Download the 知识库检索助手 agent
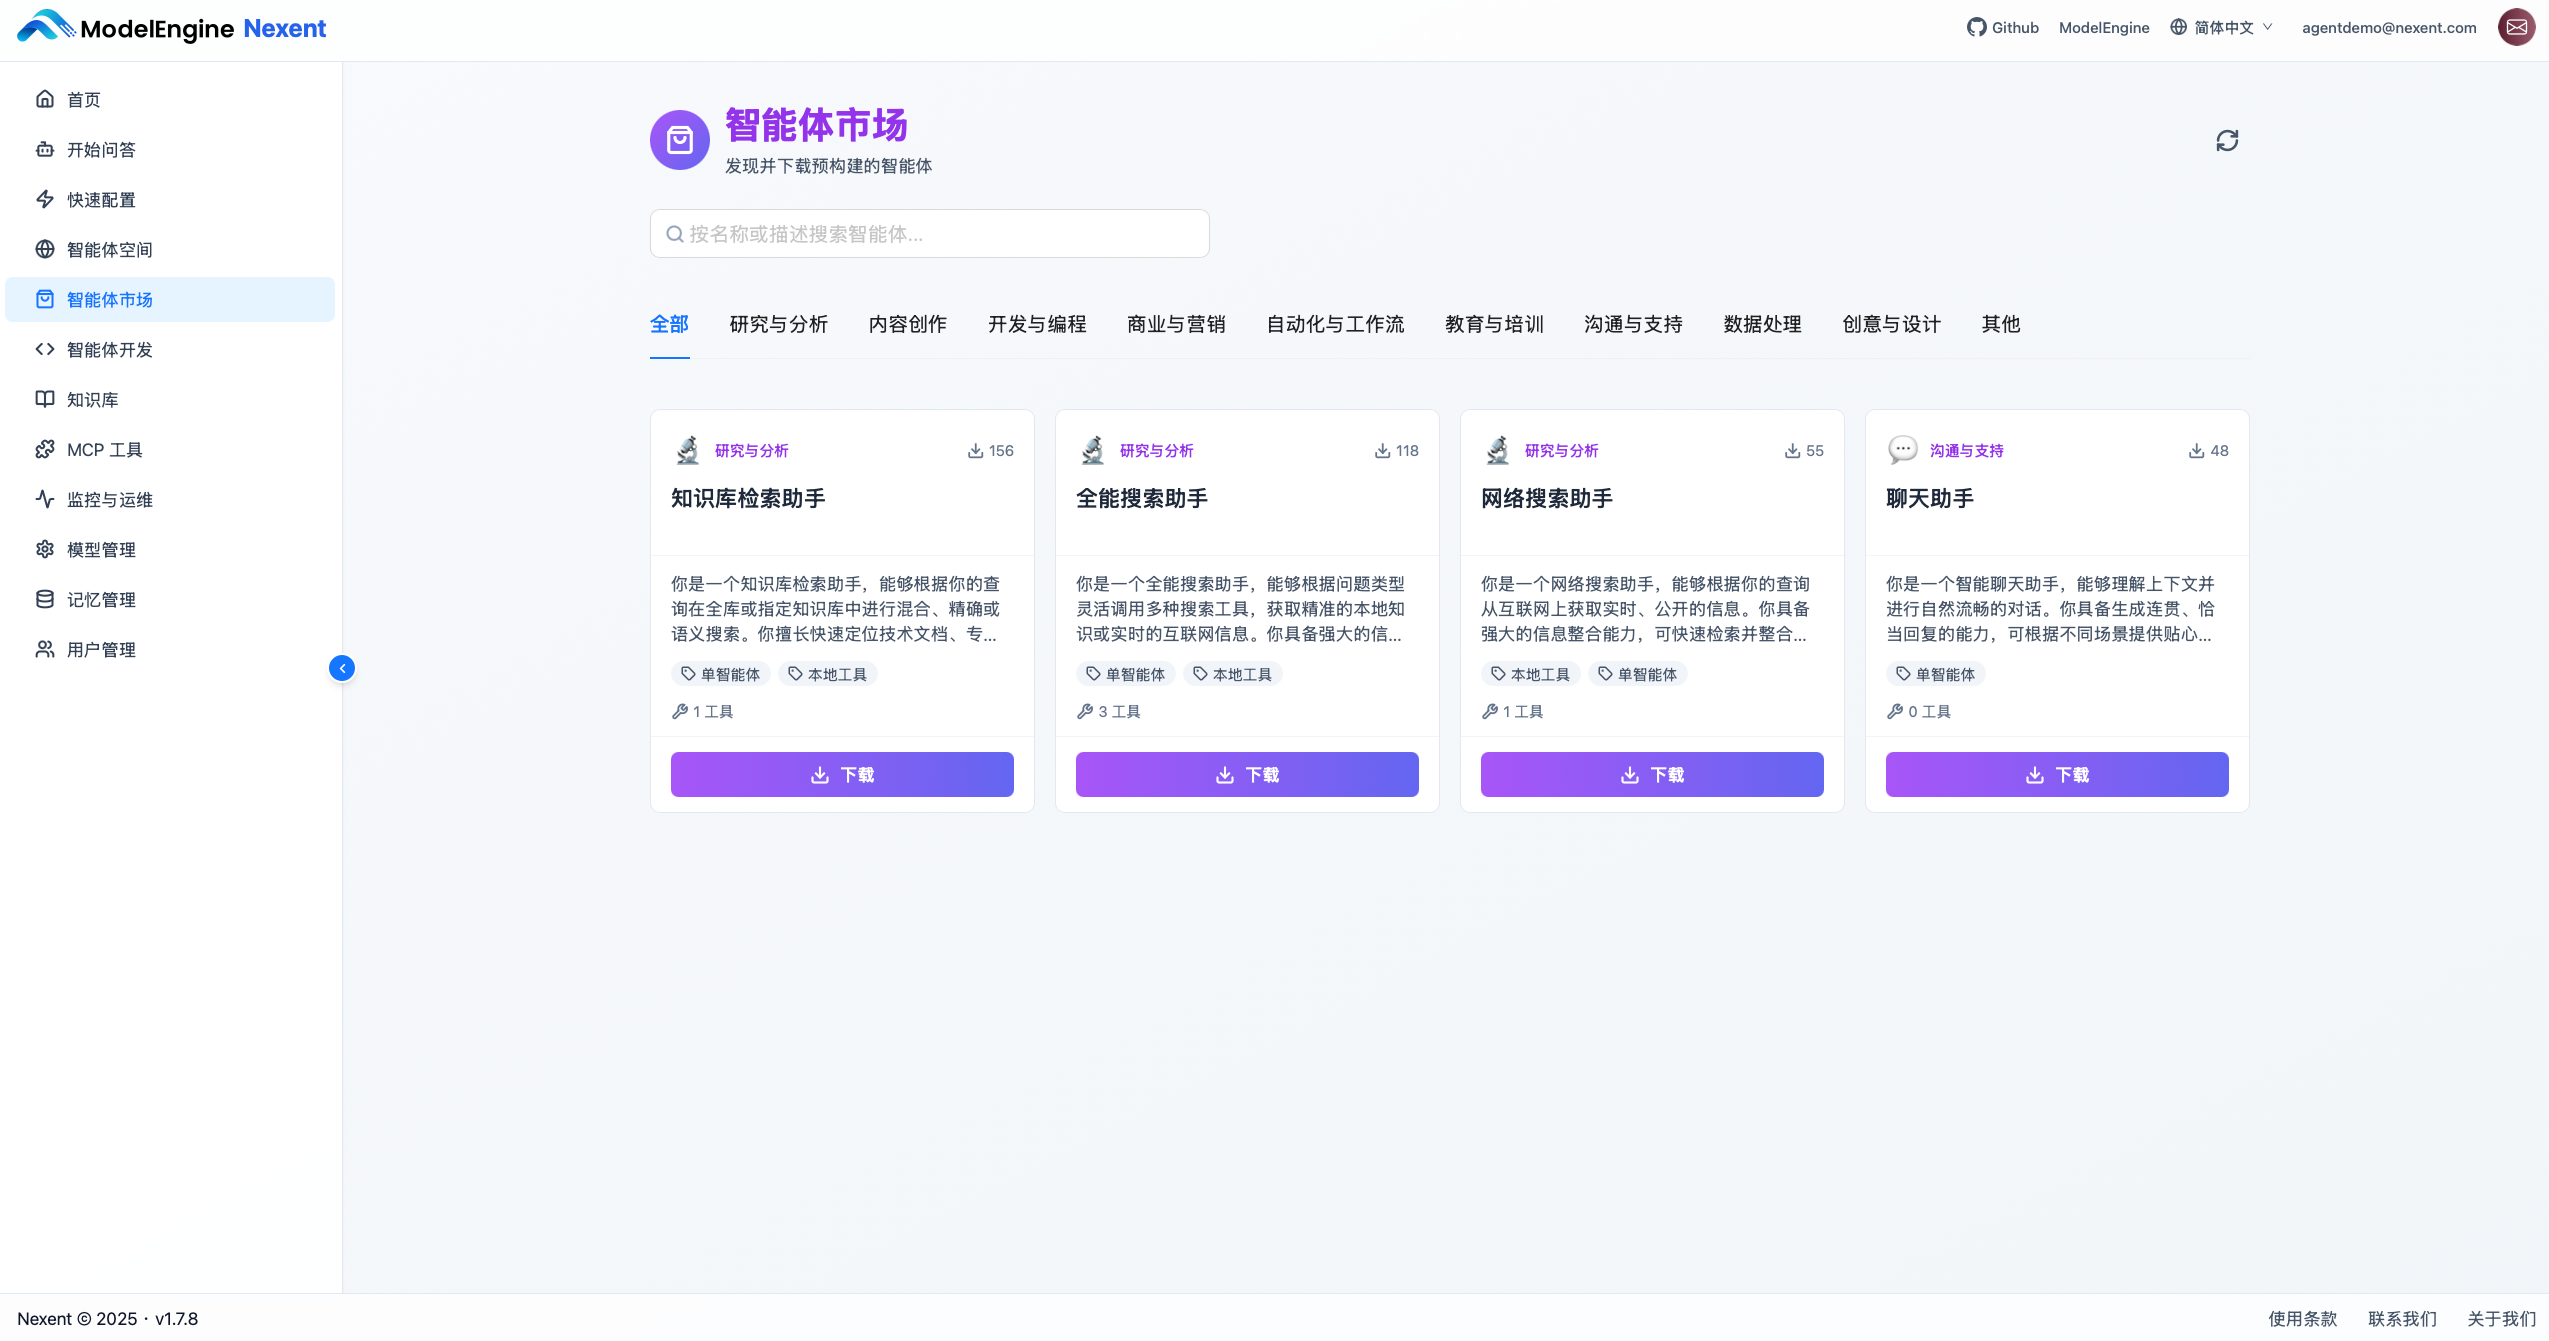 tap(842, 775)
